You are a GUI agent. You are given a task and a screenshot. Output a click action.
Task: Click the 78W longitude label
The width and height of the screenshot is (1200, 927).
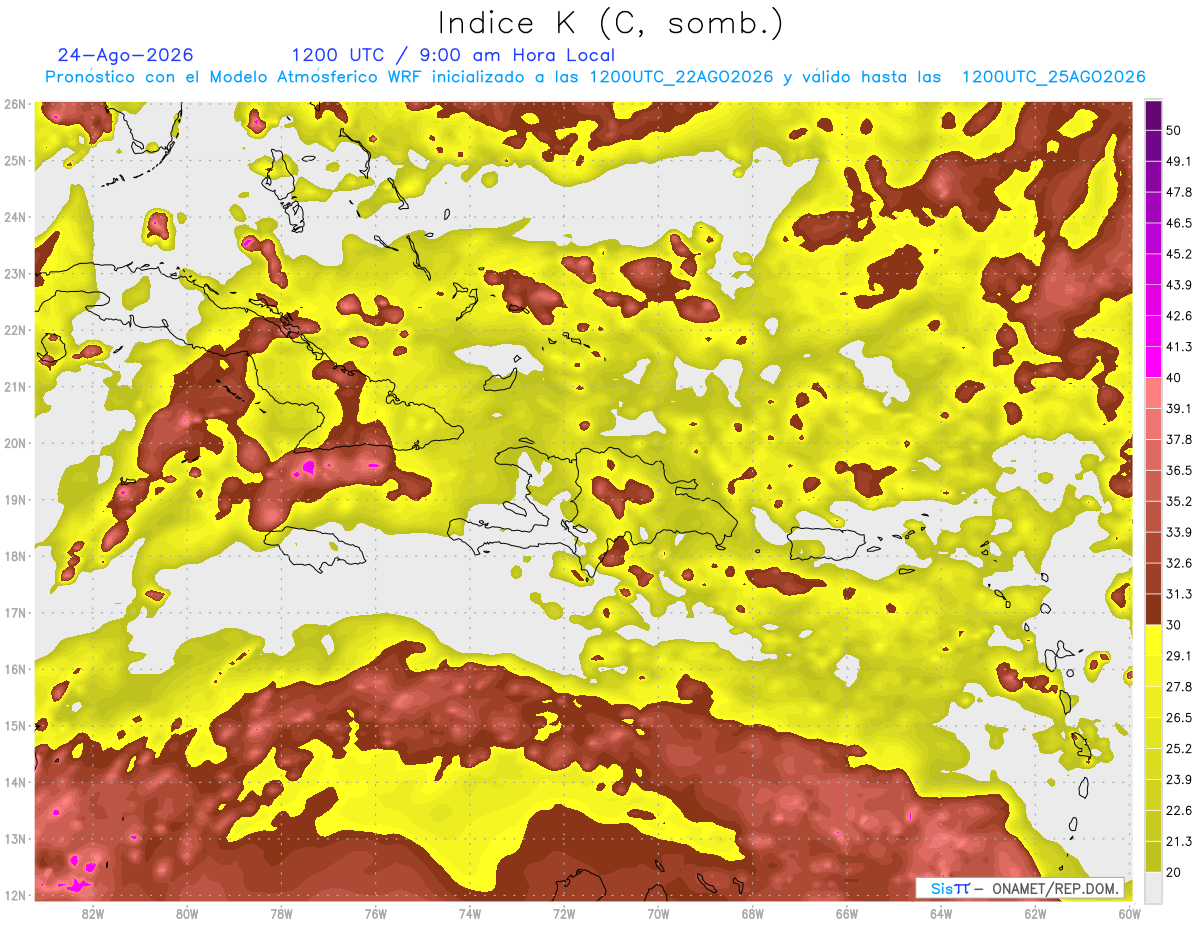(x=281, y=913)
